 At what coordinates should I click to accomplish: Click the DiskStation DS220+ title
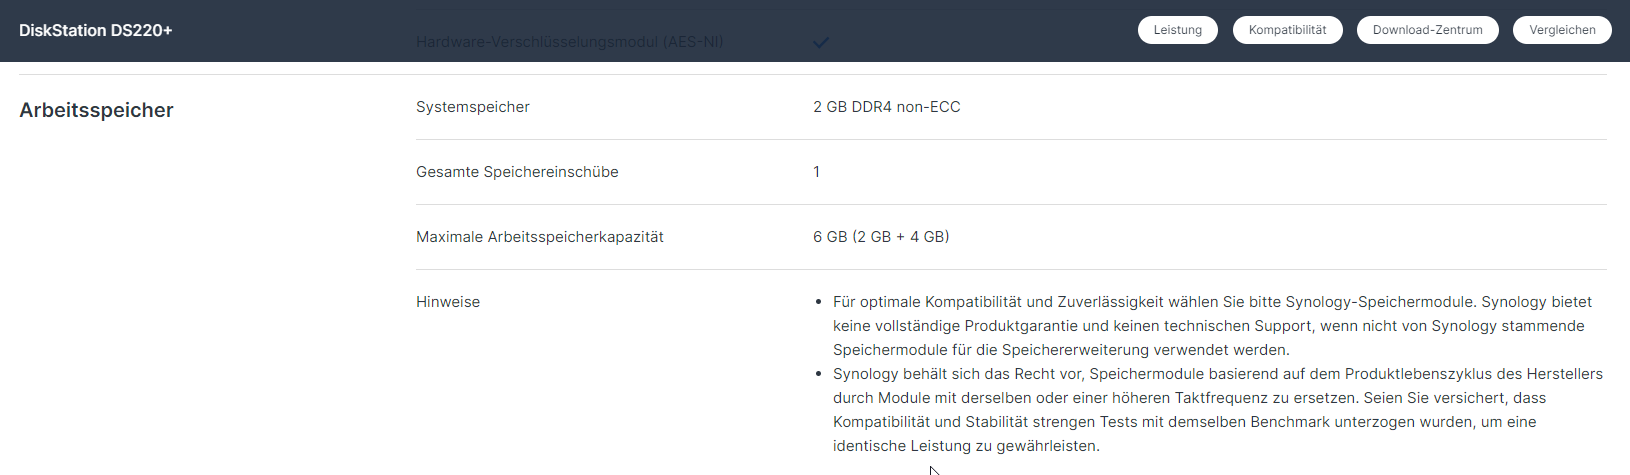pyautogui.click(x=96, y=30)
